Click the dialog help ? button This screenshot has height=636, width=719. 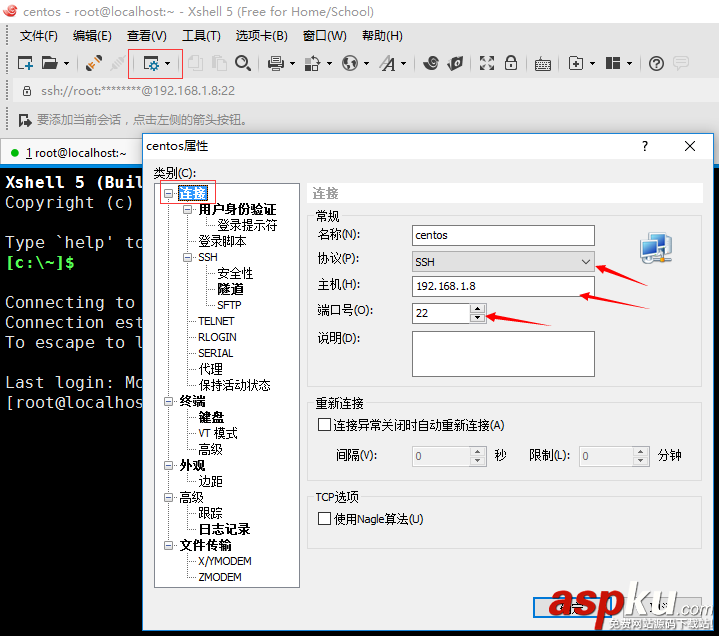click(x=645, y=146)
